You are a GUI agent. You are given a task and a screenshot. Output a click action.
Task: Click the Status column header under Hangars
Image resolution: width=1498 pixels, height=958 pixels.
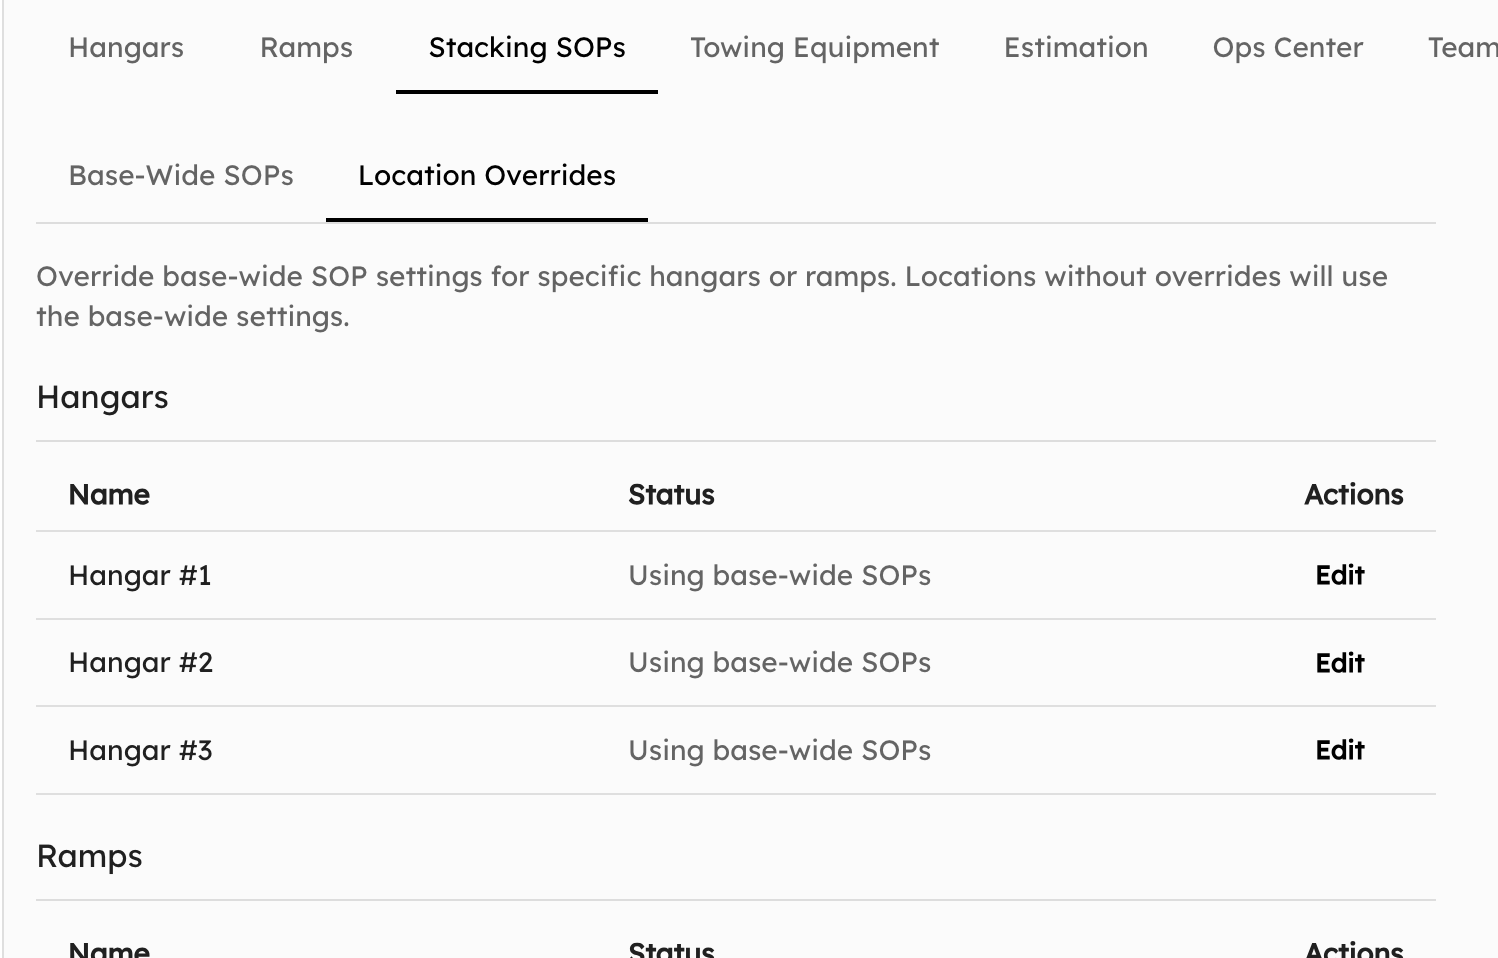[x=671, y=494]
